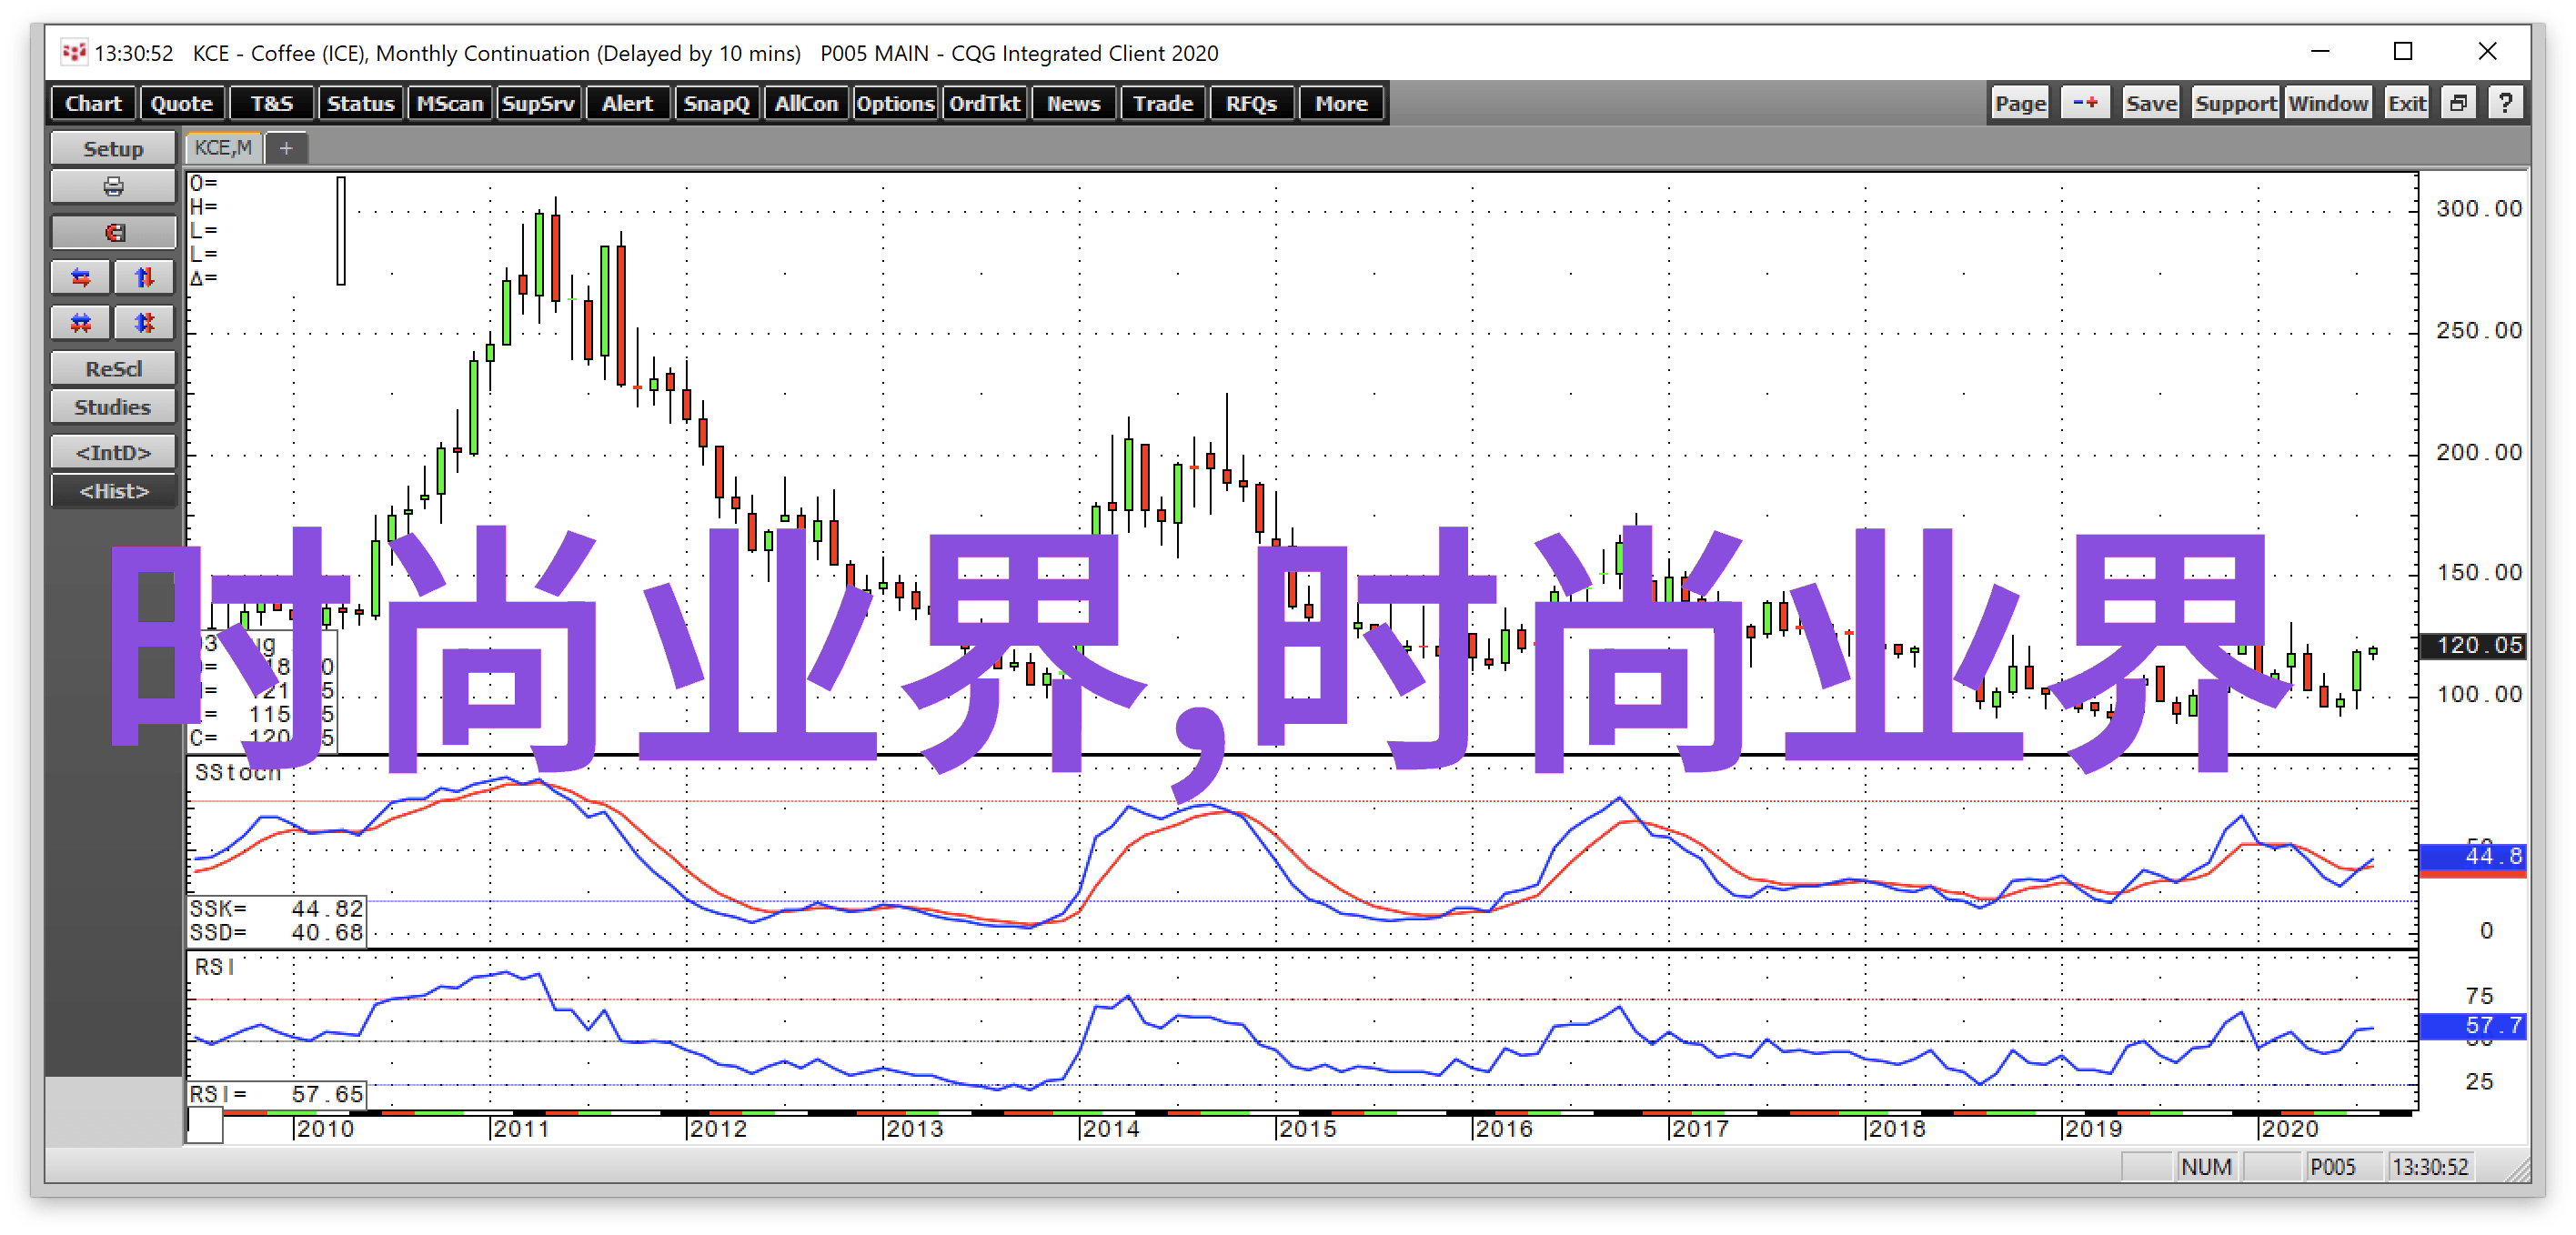Select the KCE,M chart tab
Viewport: 2576px width, 1235px height.
223,148
